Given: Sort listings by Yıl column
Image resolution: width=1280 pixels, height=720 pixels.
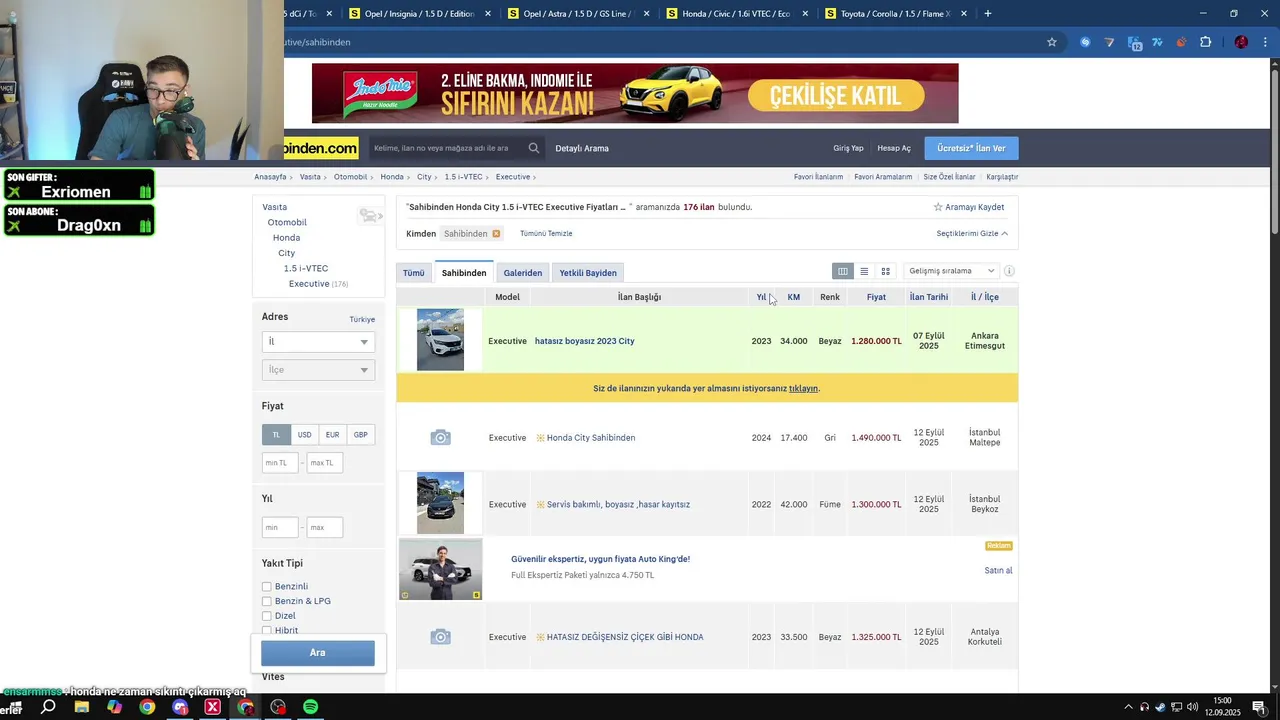Looking at the screenshot, I should [x=761, y=297].
